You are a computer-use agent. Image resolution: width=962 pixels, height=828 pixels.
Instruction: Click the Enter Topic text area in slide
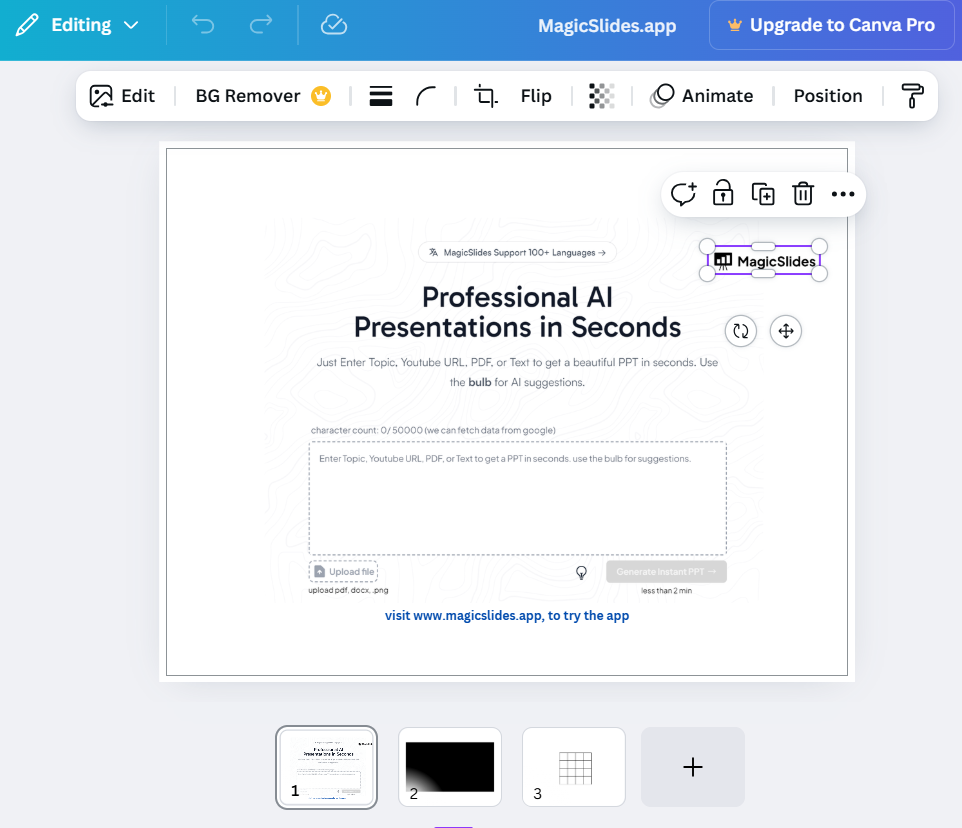[x=518, y=498]
